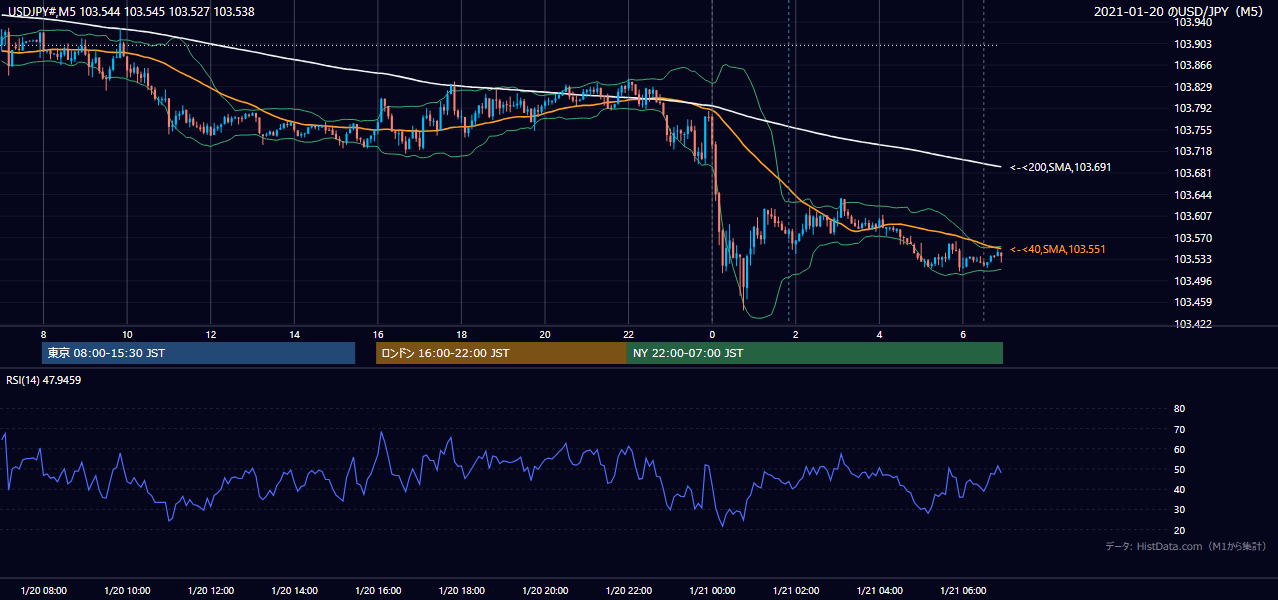Click RSI axis level 30

click(1179, 510)
